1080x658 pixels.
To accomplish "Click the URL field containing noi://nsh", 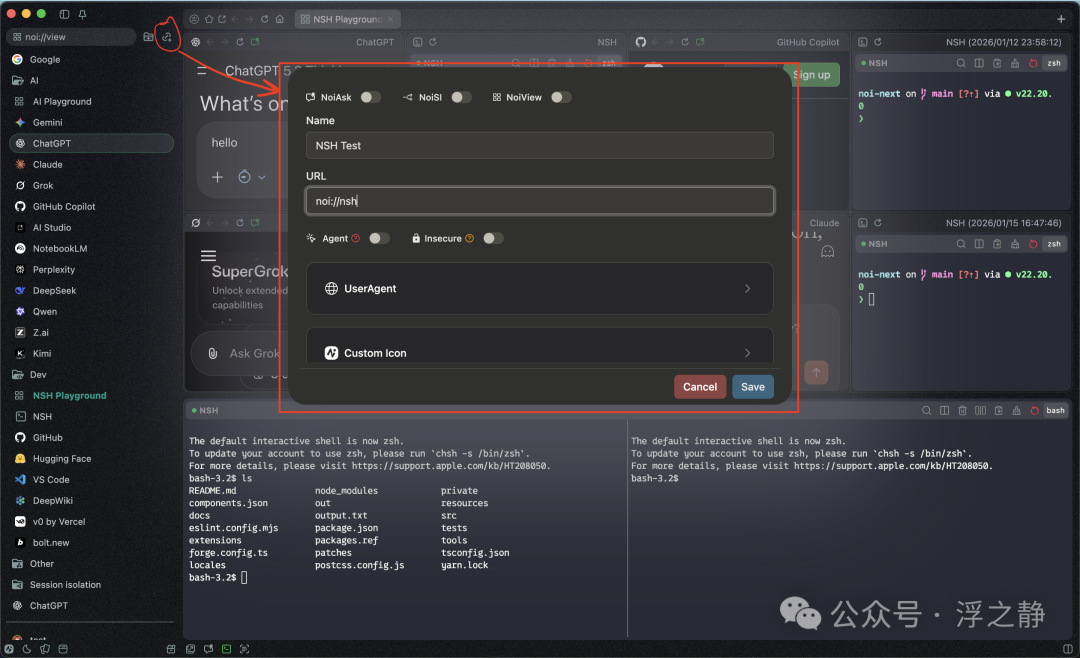I will pyautogui.click(x=539, y=201).
